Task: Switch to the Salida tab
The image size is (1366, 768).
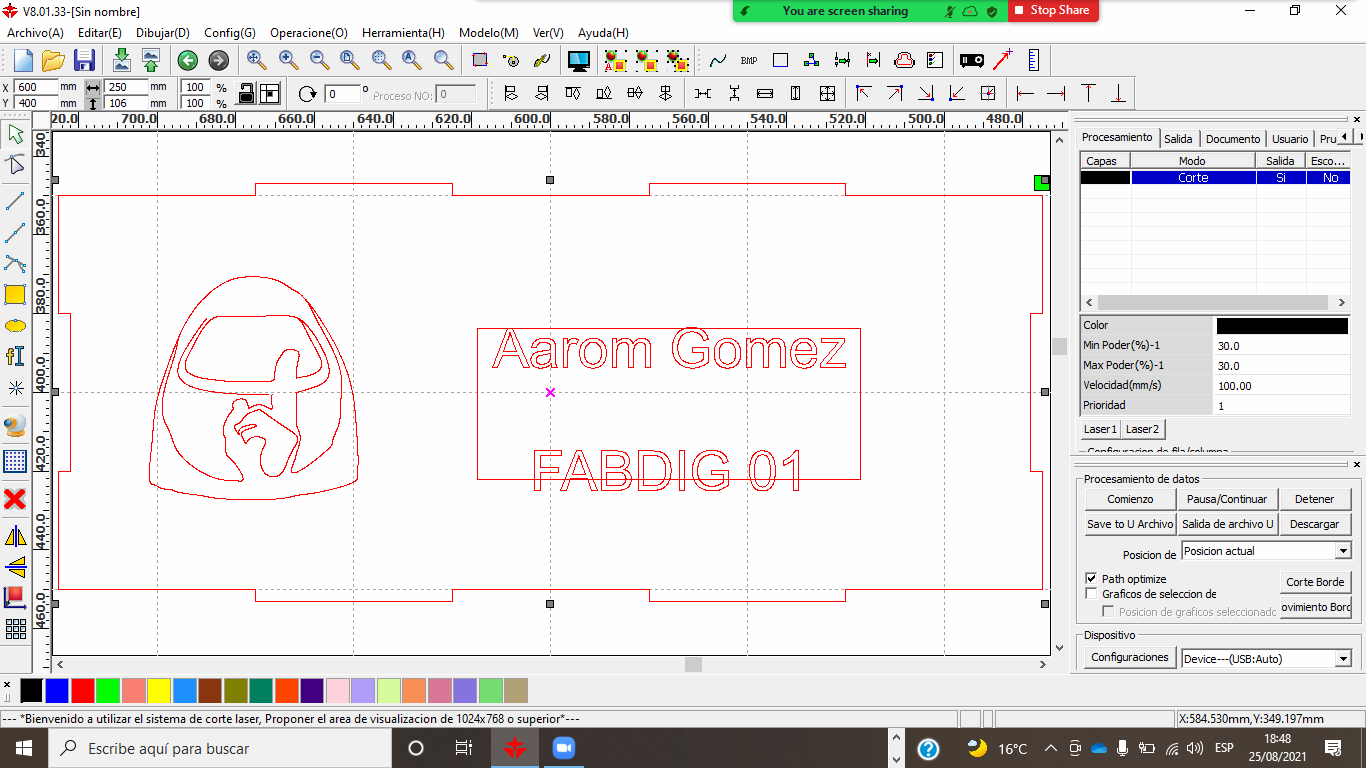Action: 1178,139
